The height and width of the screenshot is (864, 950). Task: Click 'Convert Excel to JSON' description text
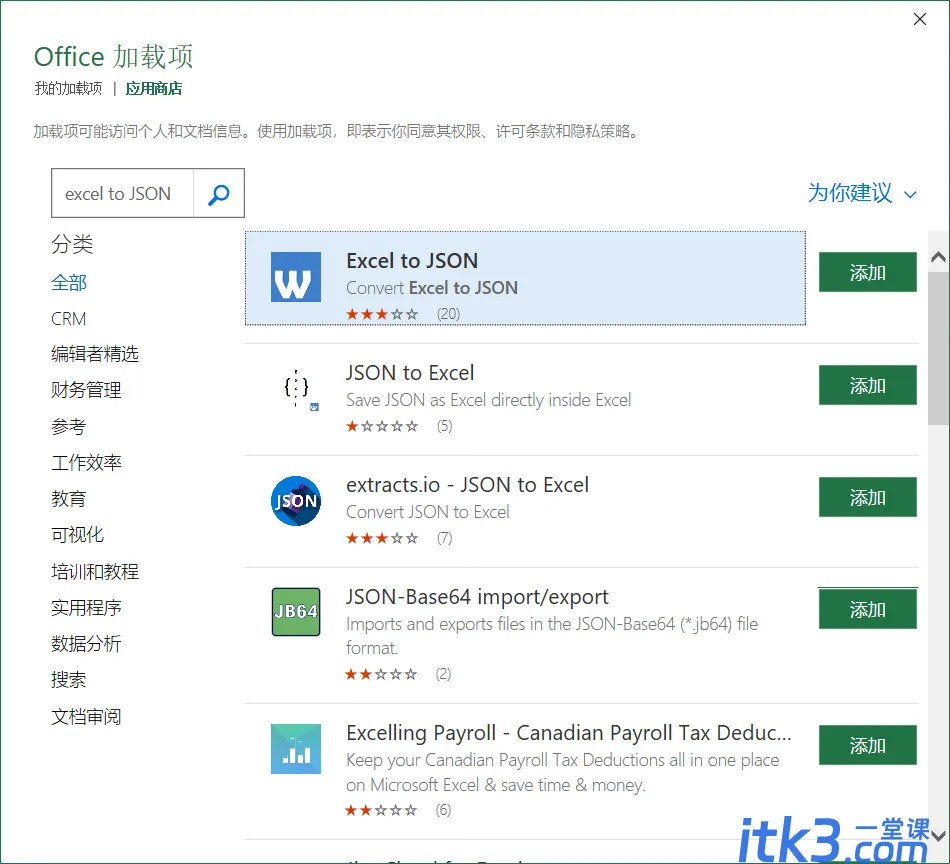tap(432, 288)
